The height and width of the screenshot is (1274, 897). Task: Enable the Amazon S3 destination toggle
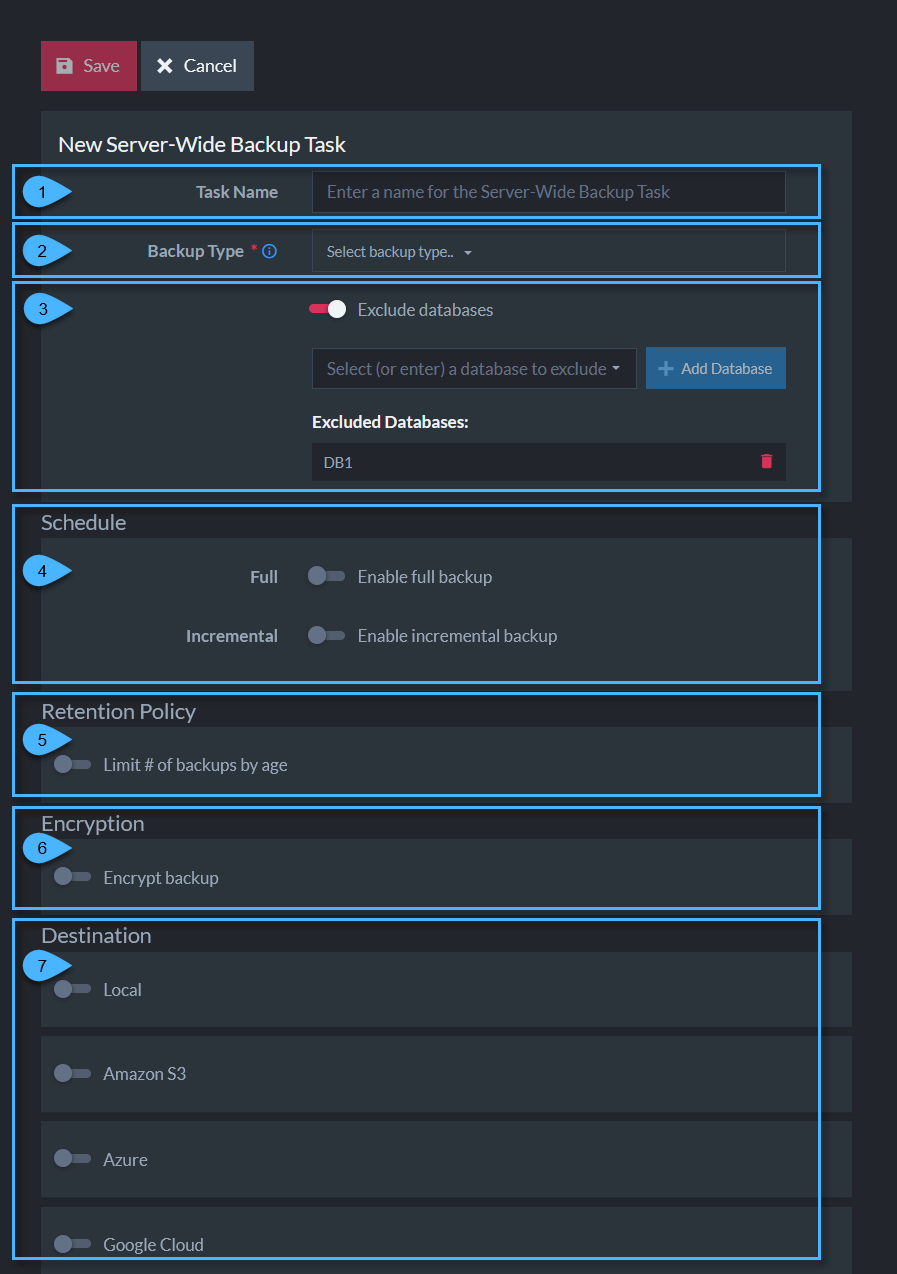73,1073
